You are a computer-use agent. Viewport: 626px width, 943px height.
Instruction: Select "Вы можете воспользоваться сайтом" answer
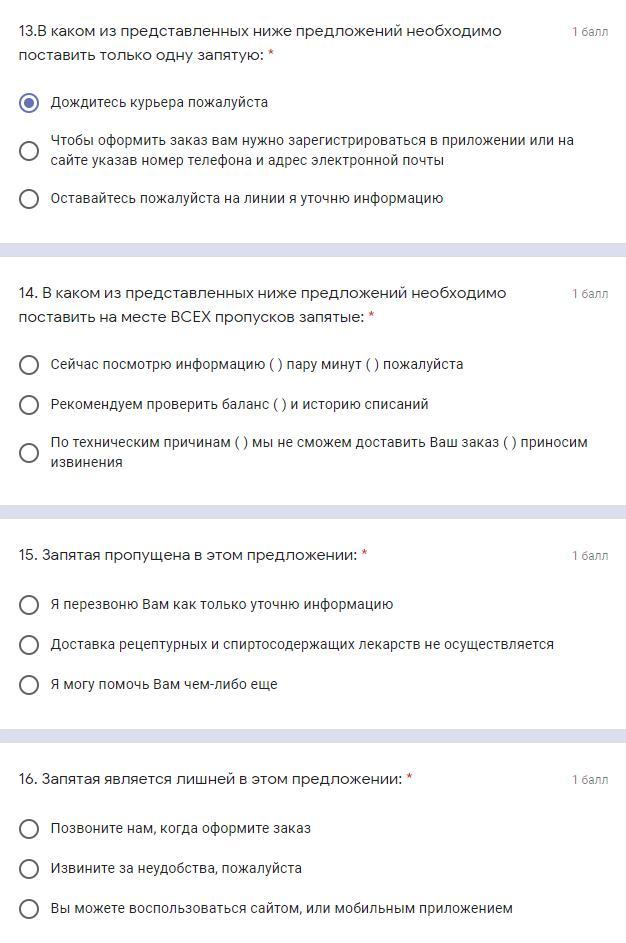tap(29, 908)
